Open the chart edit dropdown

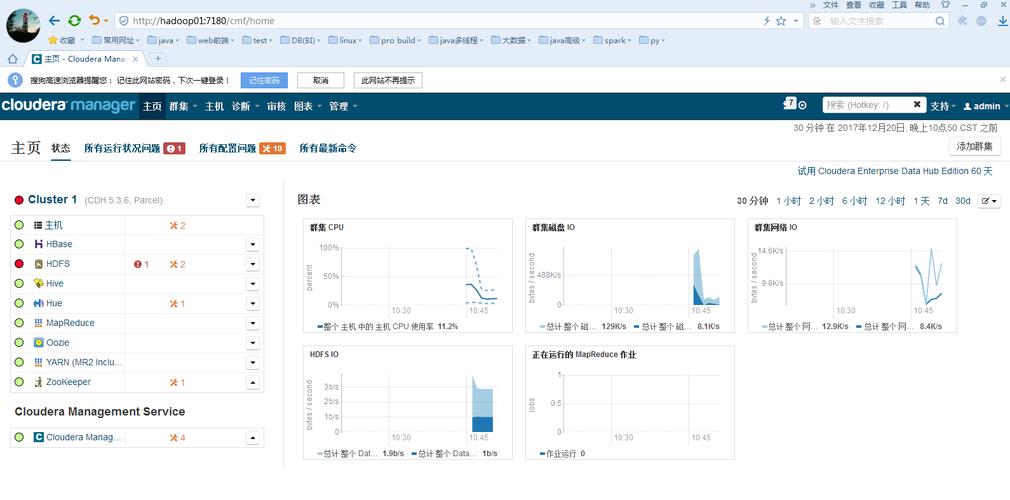pos(989,201)
